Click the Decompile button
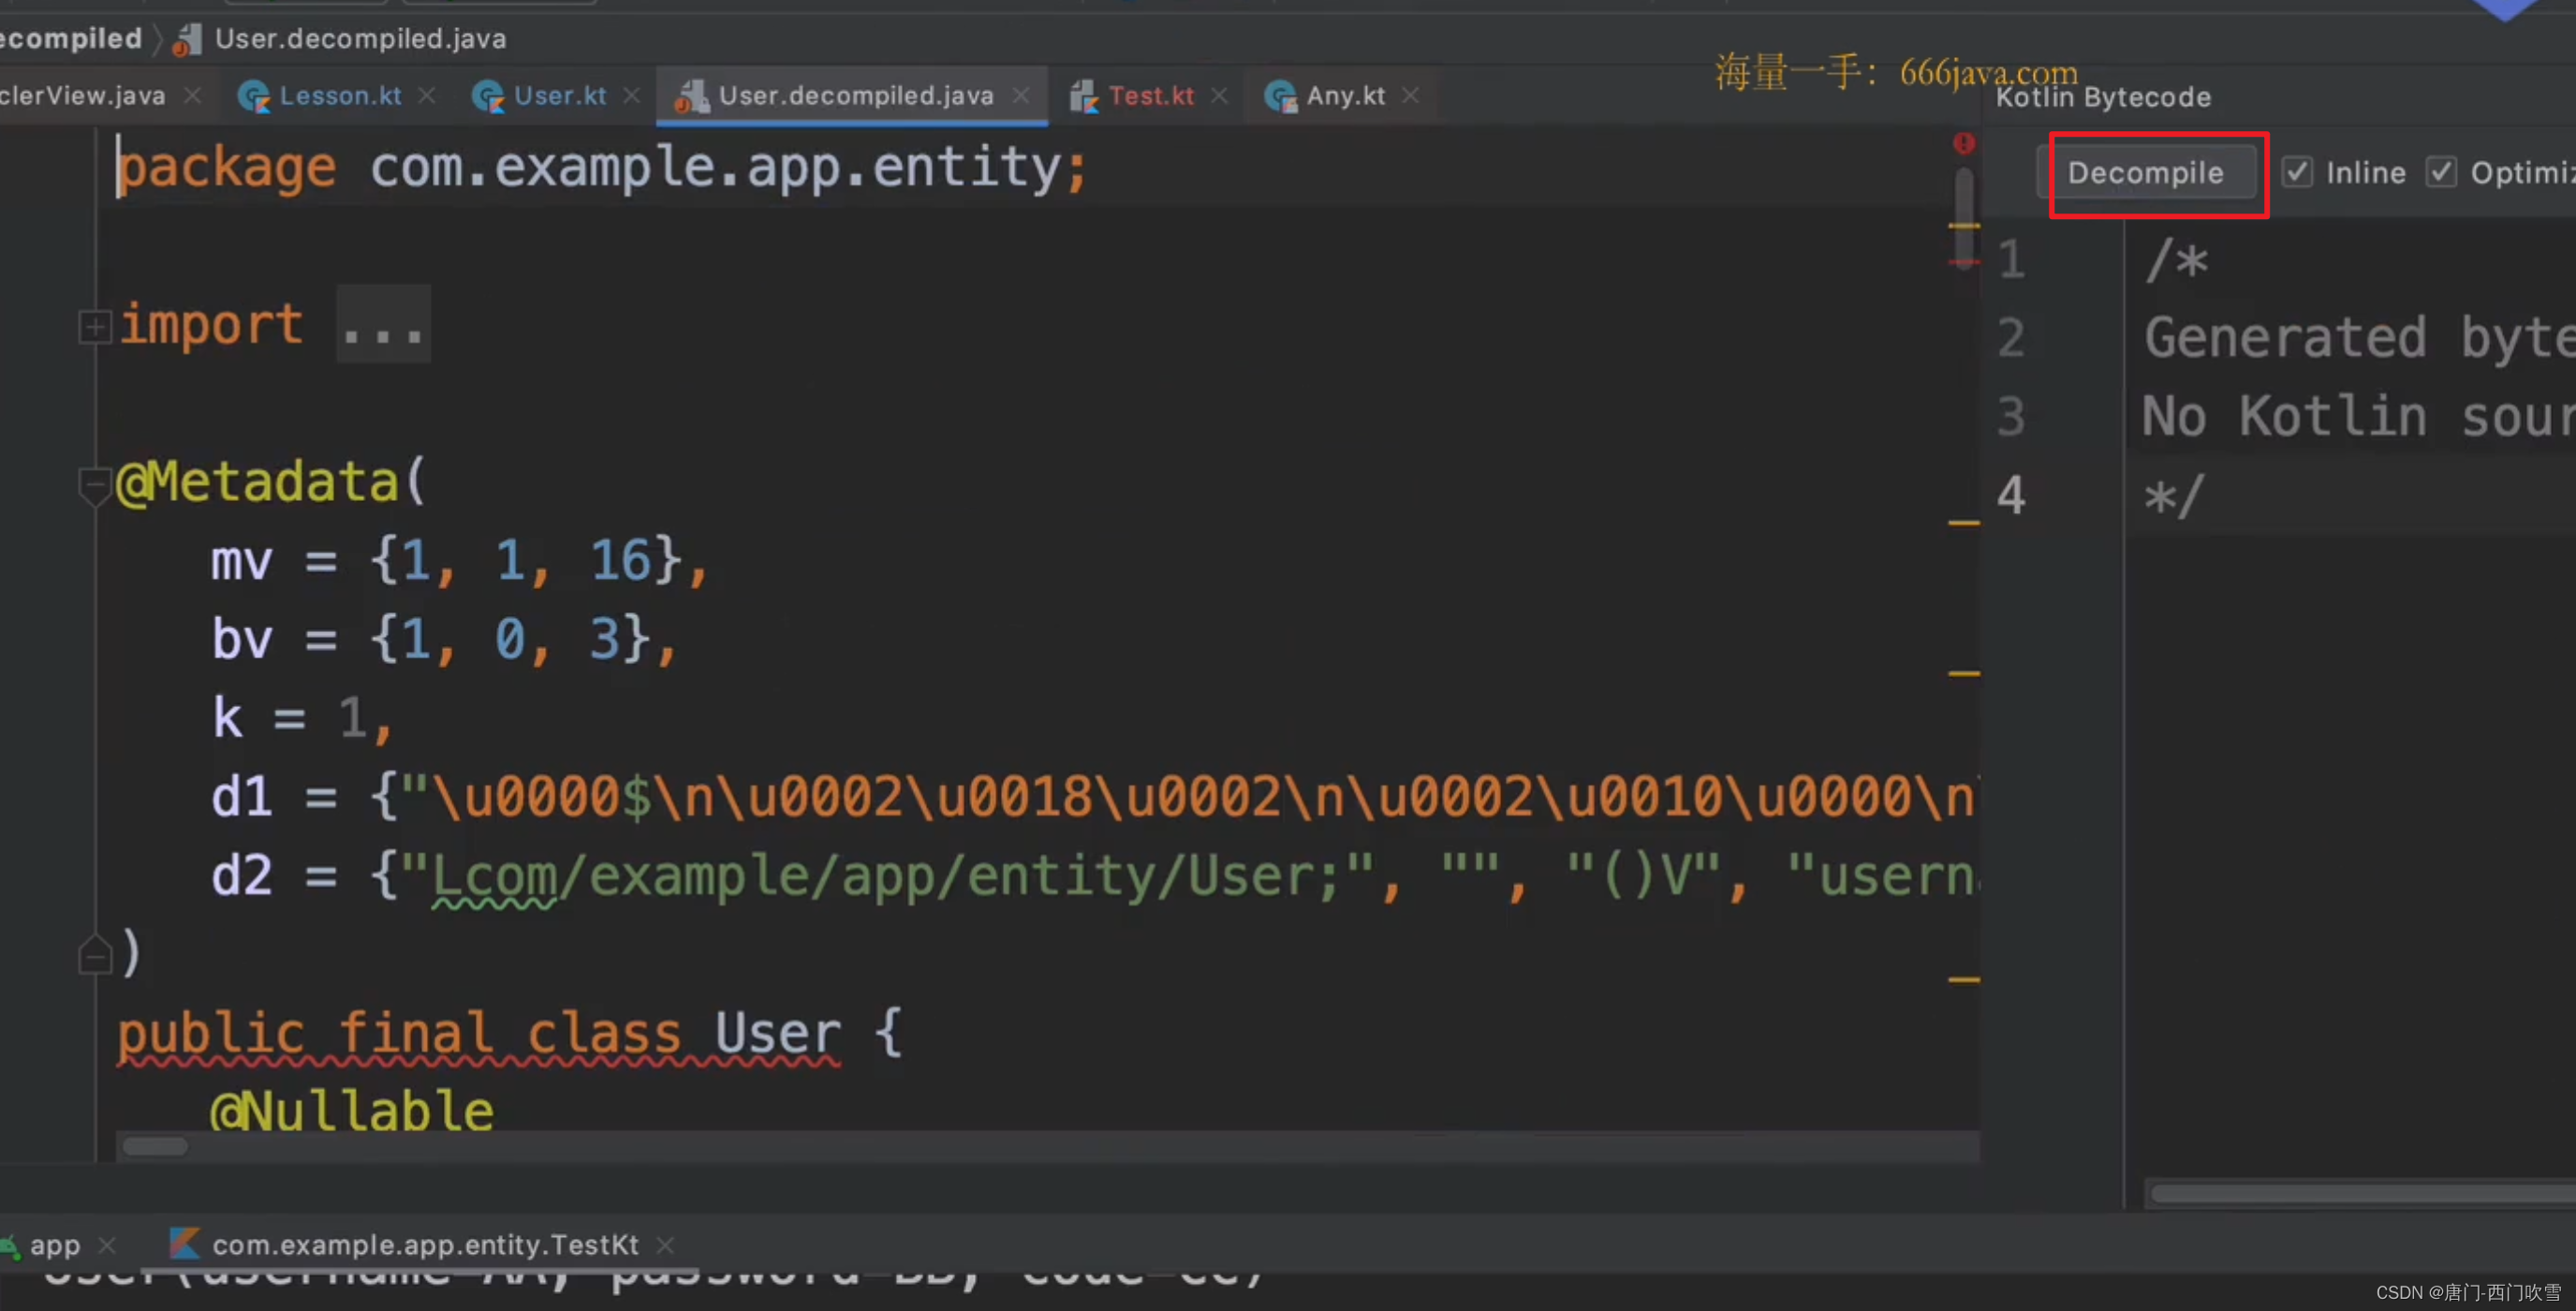The height and width of the screenshot is (1311, 2576). pos(2145,173)
